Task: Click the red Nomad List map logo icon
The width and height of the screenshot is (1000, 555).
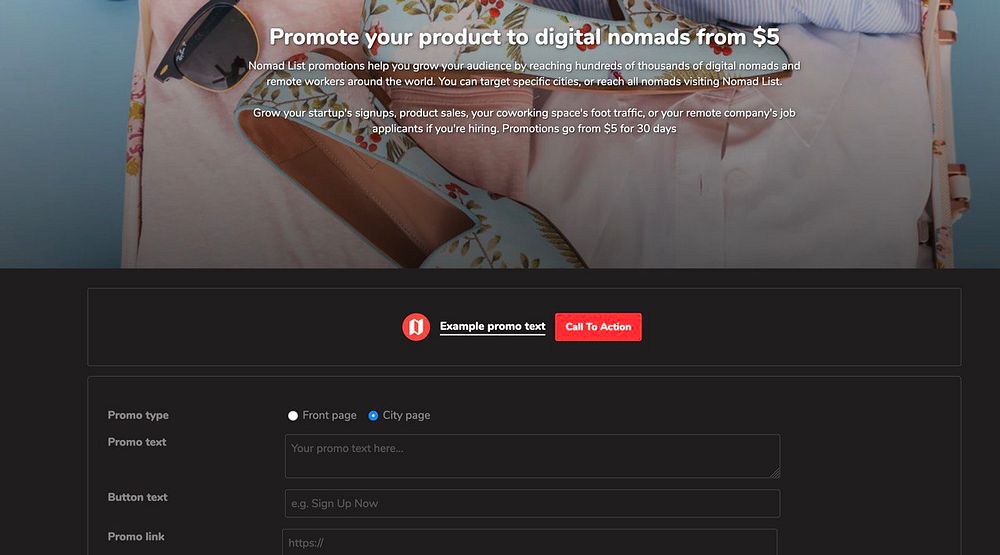Action: tap(416, 327)
